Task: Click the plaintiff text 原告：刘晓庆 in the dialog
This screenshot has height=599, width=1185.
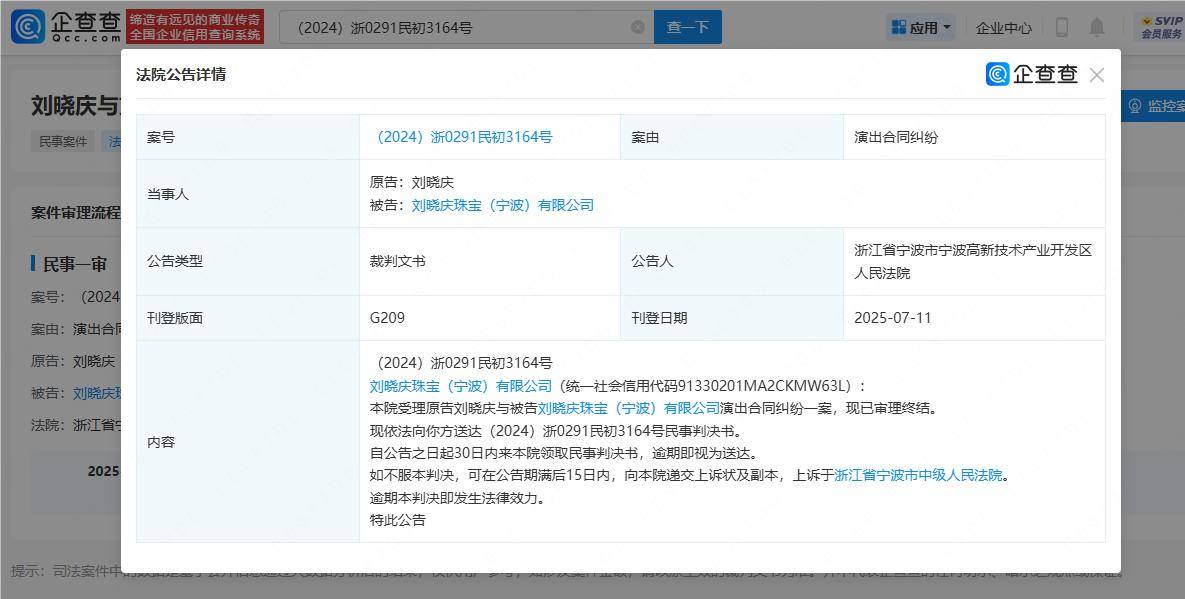Action: click(412, 182)
